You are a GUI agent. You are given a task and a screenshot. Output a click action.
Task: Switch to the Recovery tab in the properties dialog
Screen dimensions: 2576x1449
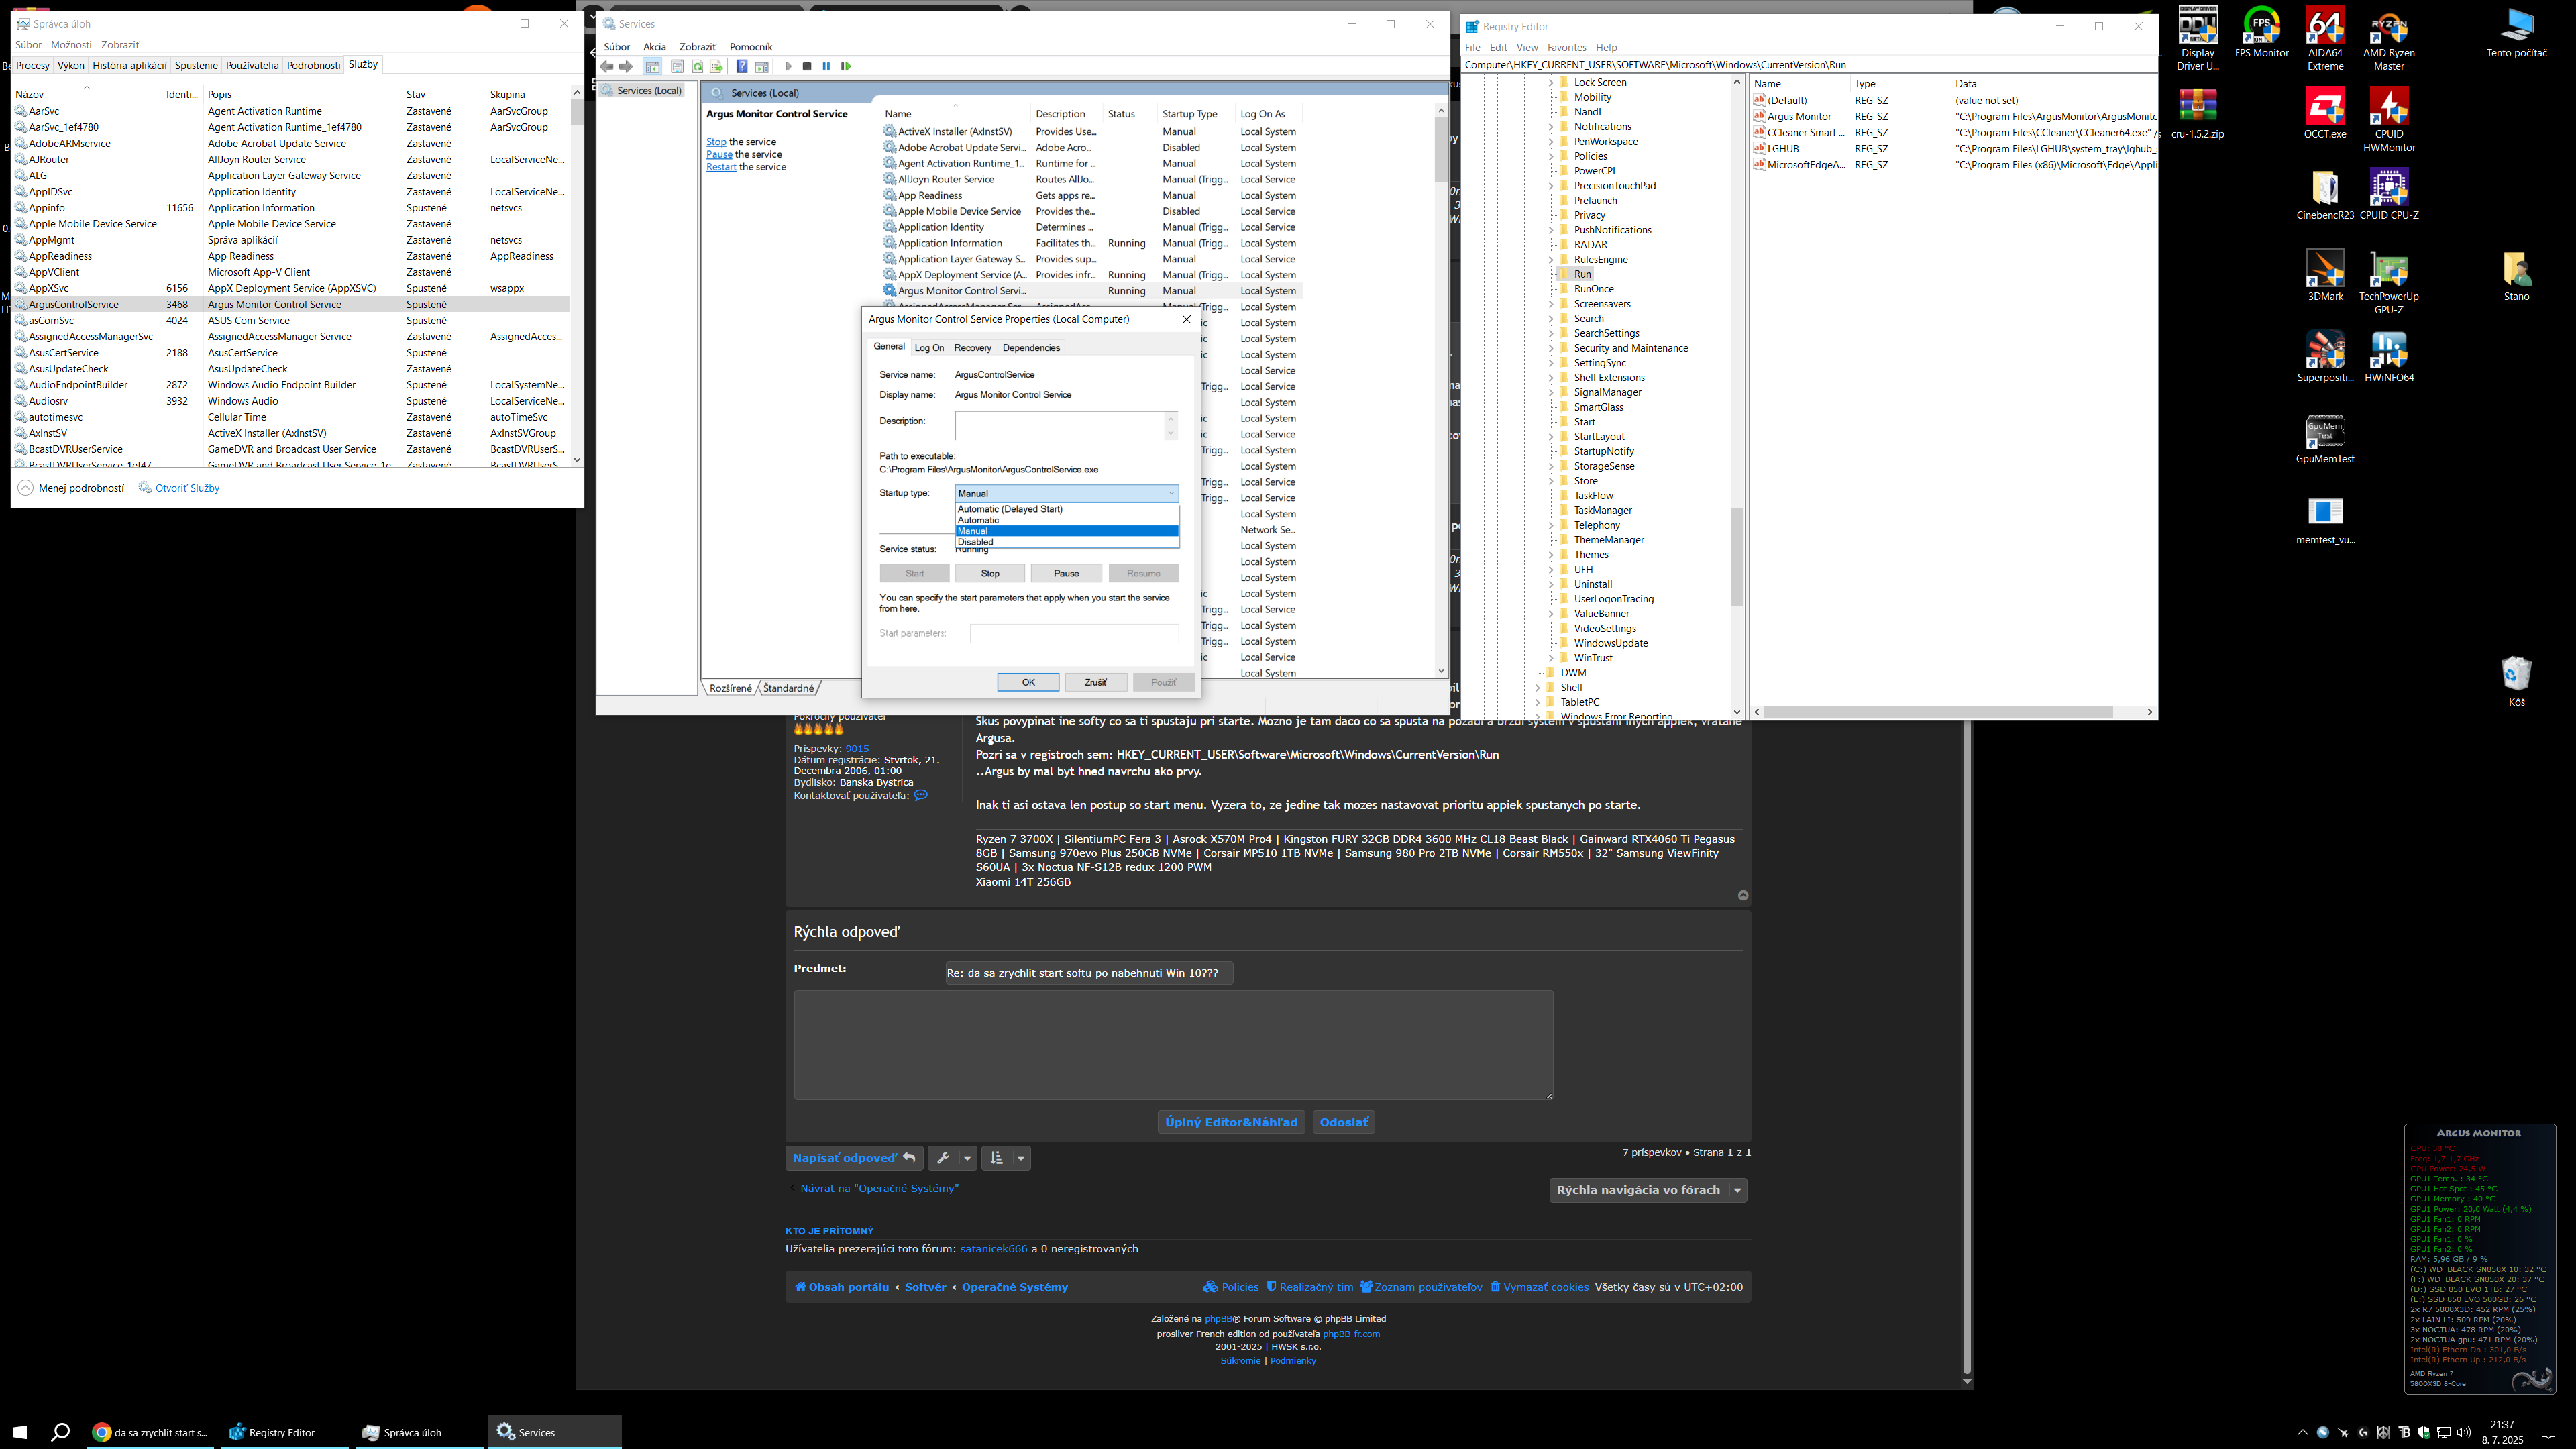tap(972, 348)
